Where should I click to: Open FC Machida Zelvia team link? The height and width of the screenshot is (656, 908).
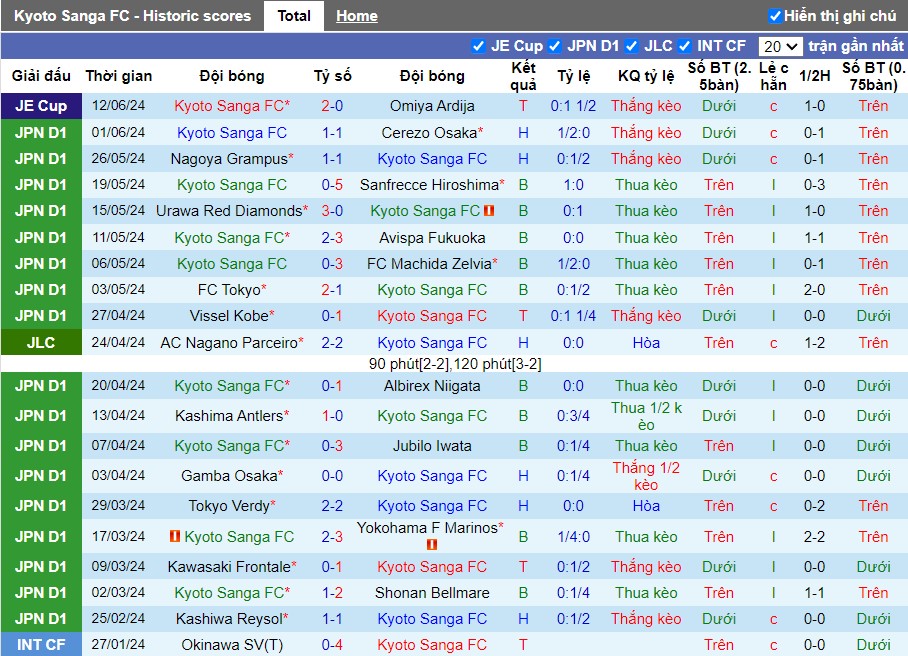point(429,263)
